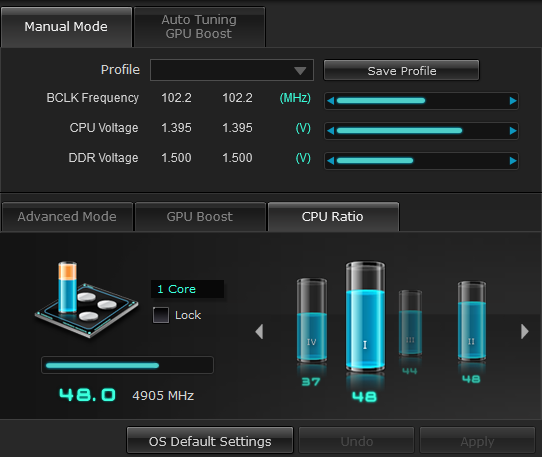This screenshot has width=542, height=457.
Task: Click OS Default Settings button
Action: (210, 440)
